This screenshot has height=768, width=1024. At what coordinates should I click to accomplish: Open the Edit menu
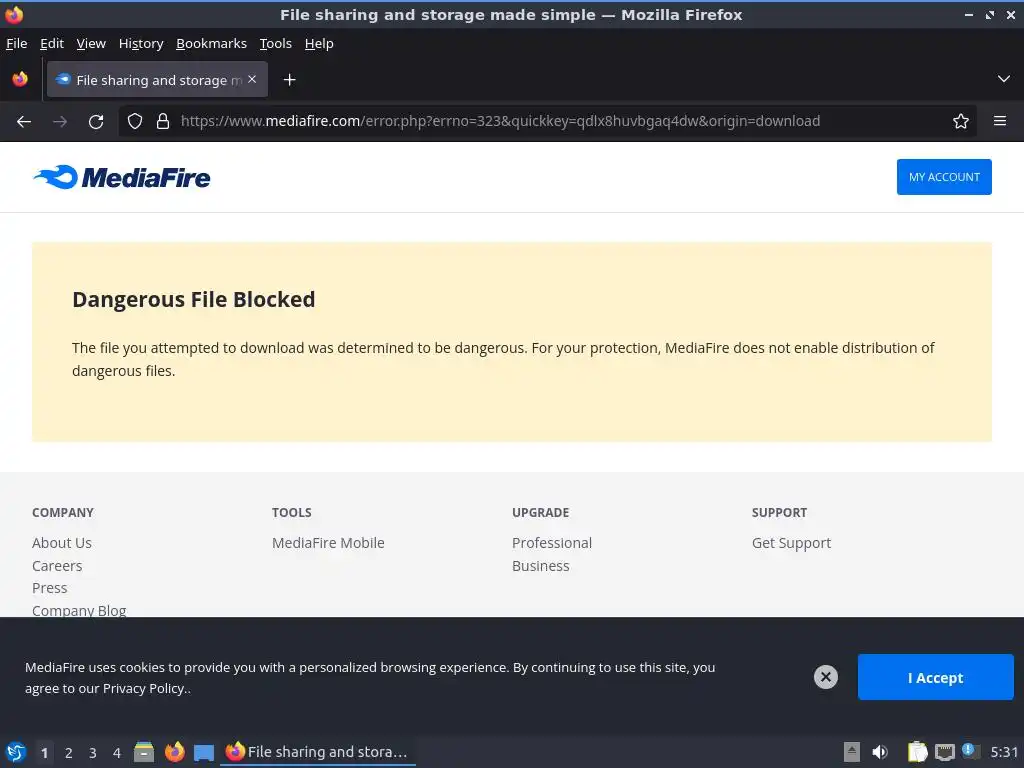[x=52, y=44]
